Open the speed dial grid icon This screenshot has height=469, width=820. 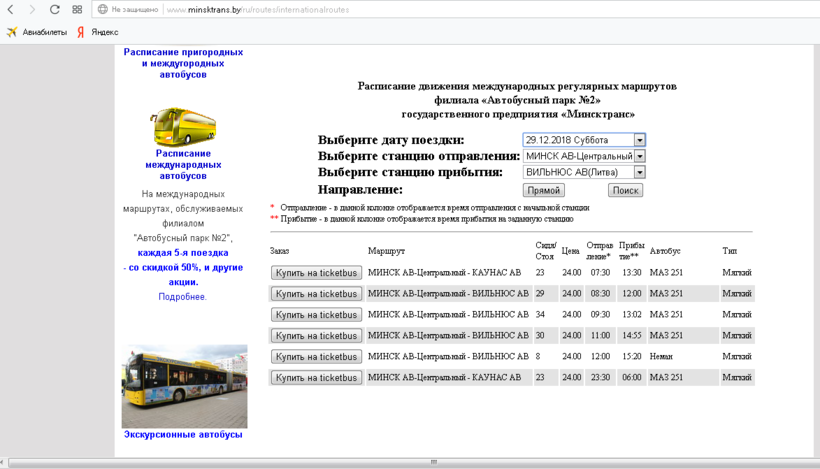tap(77, 9)
